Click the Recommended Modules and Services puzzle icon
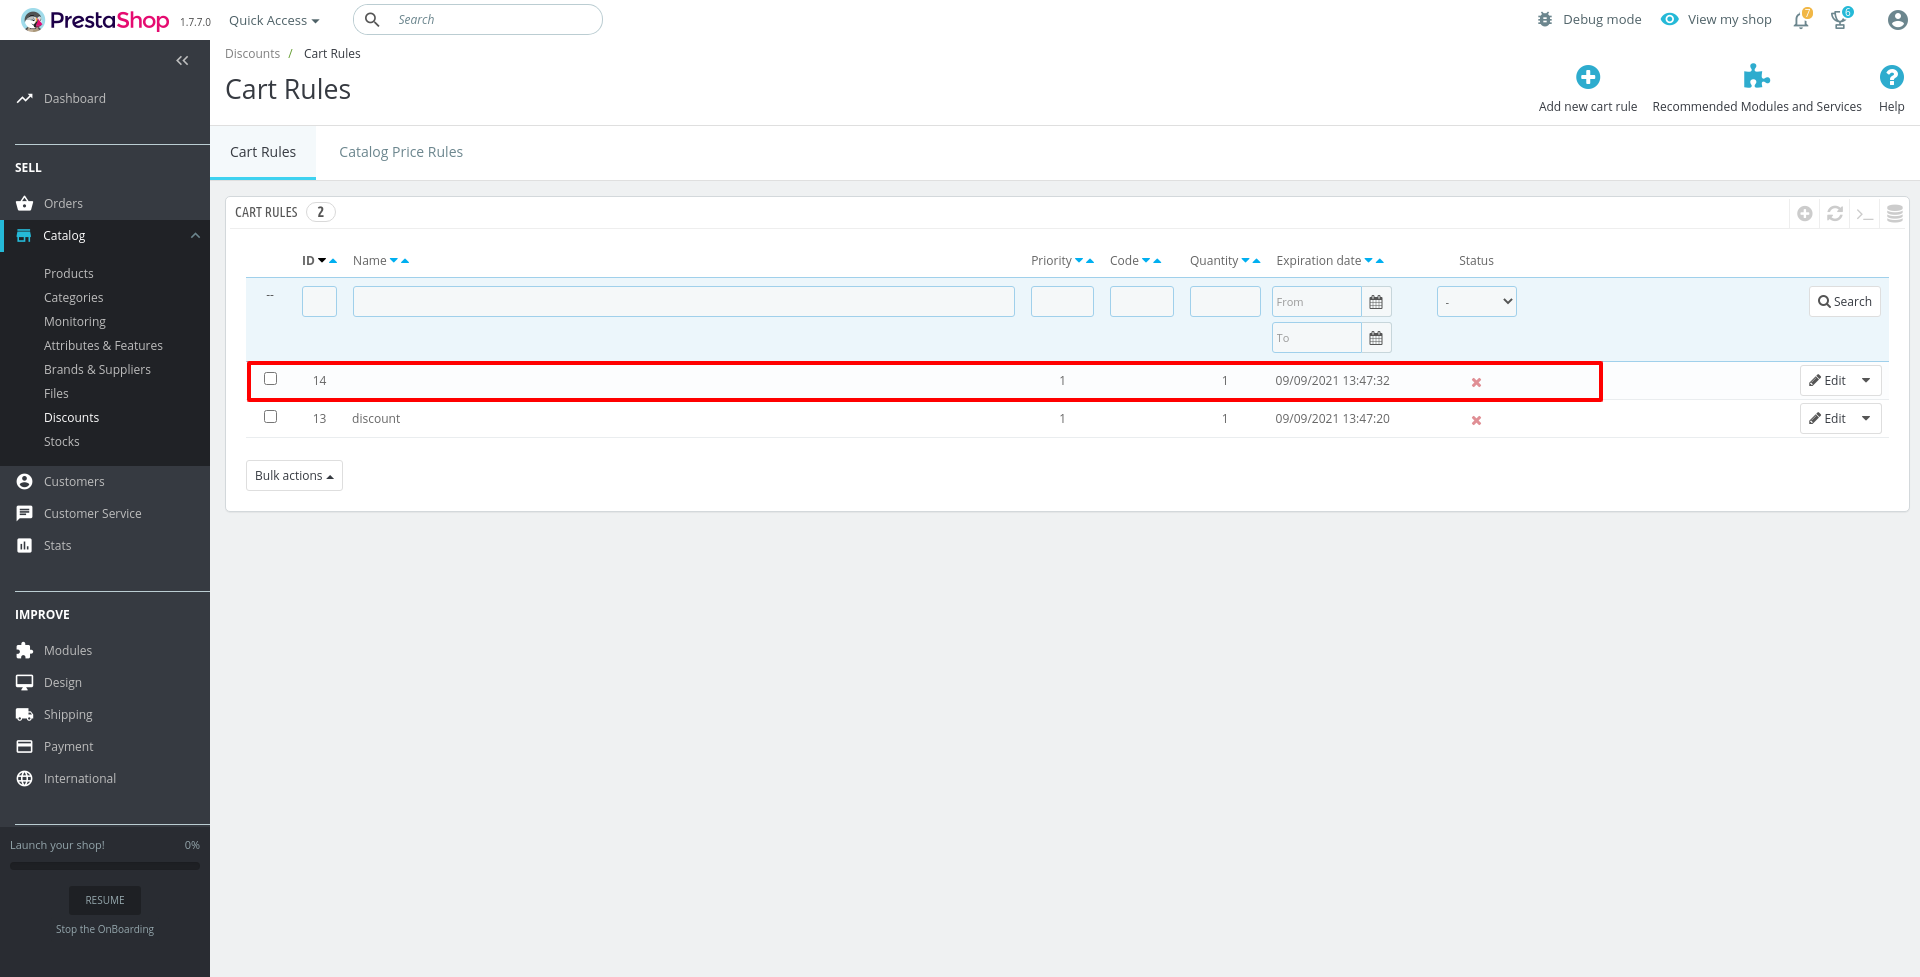1920x977 pixels. 1758,75
